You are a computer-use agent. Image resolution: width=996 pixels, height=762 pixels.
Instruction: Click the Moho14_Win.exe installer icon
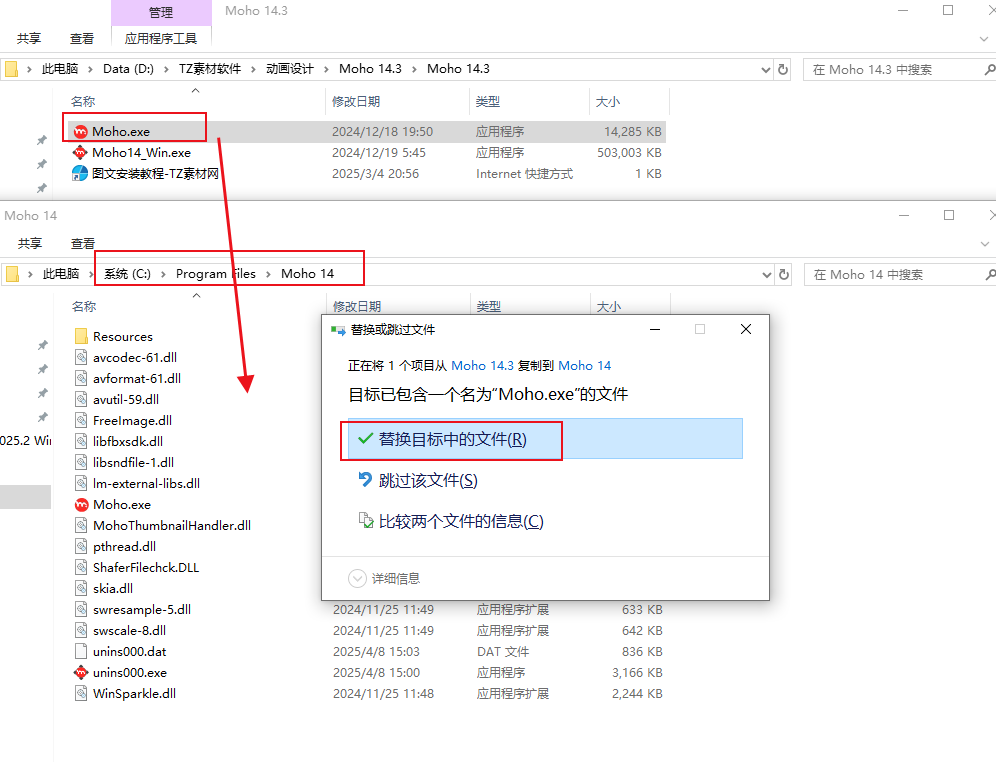81,152
